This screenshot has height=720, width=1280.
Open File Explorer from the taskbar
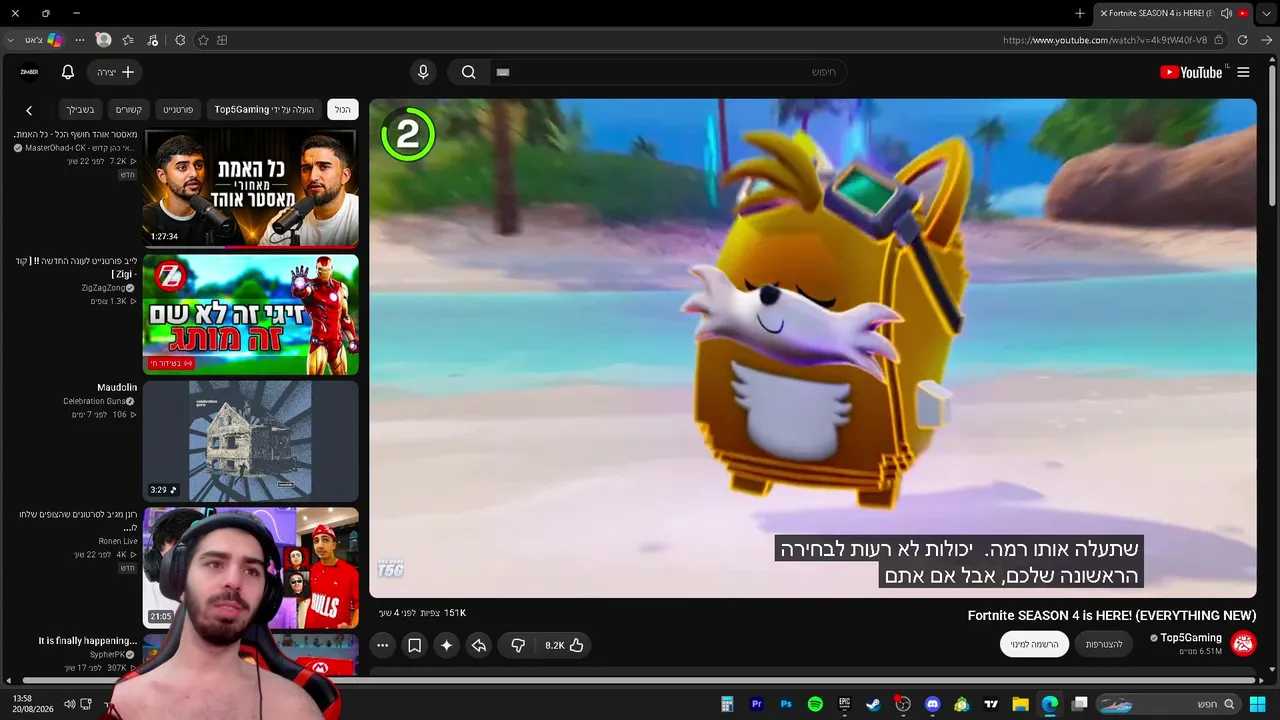(x=1020, y=704)
